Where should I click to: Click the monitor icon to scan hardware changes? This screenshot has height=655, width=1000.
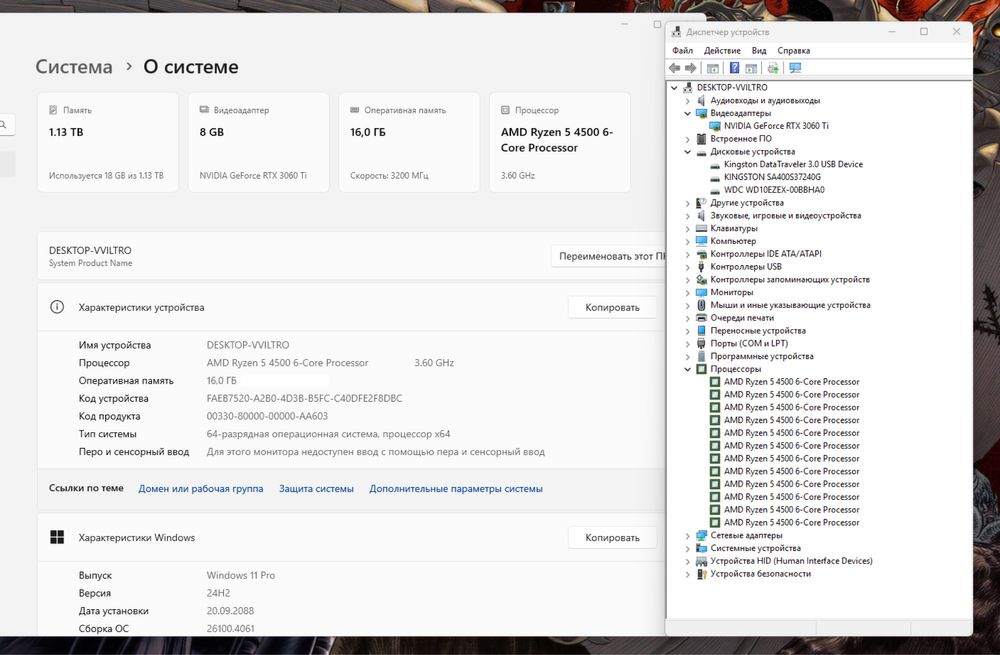click(x=795, y=68)
